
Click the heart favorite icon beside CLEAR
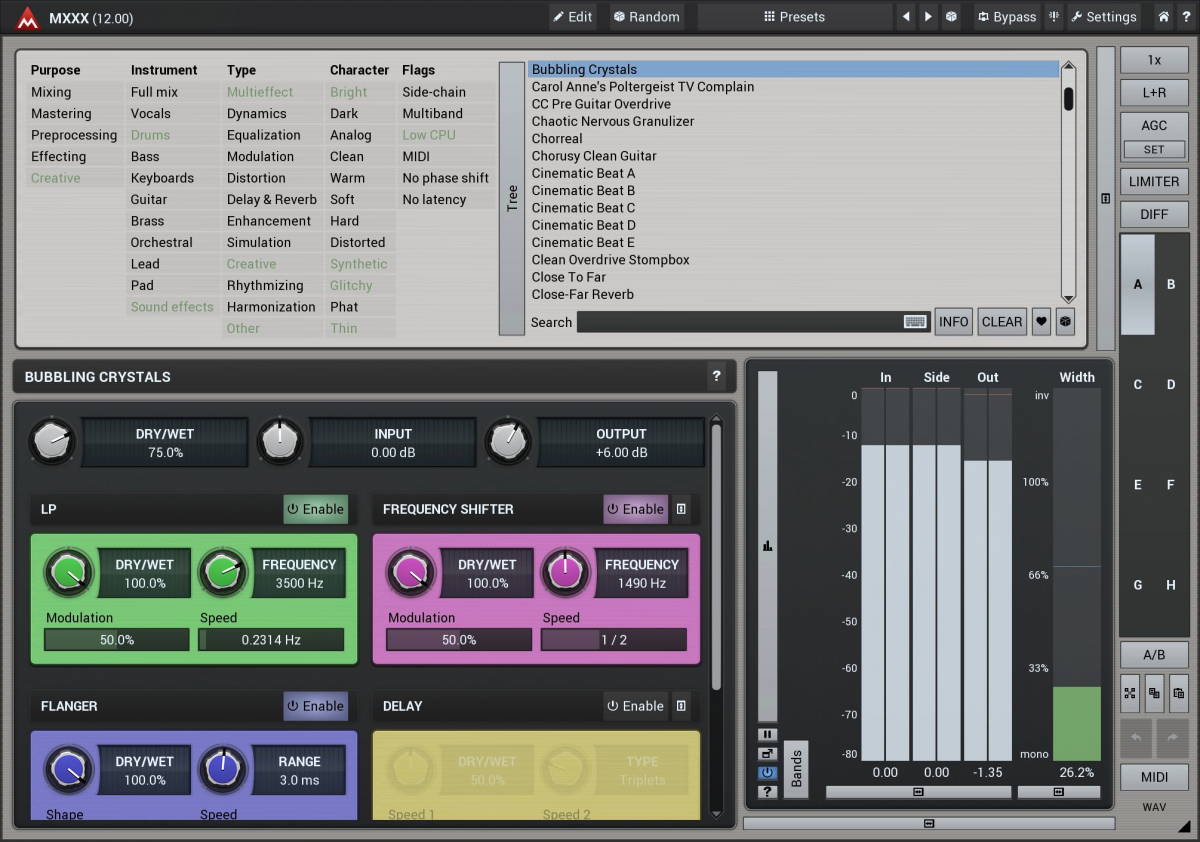click(1041, 322)
